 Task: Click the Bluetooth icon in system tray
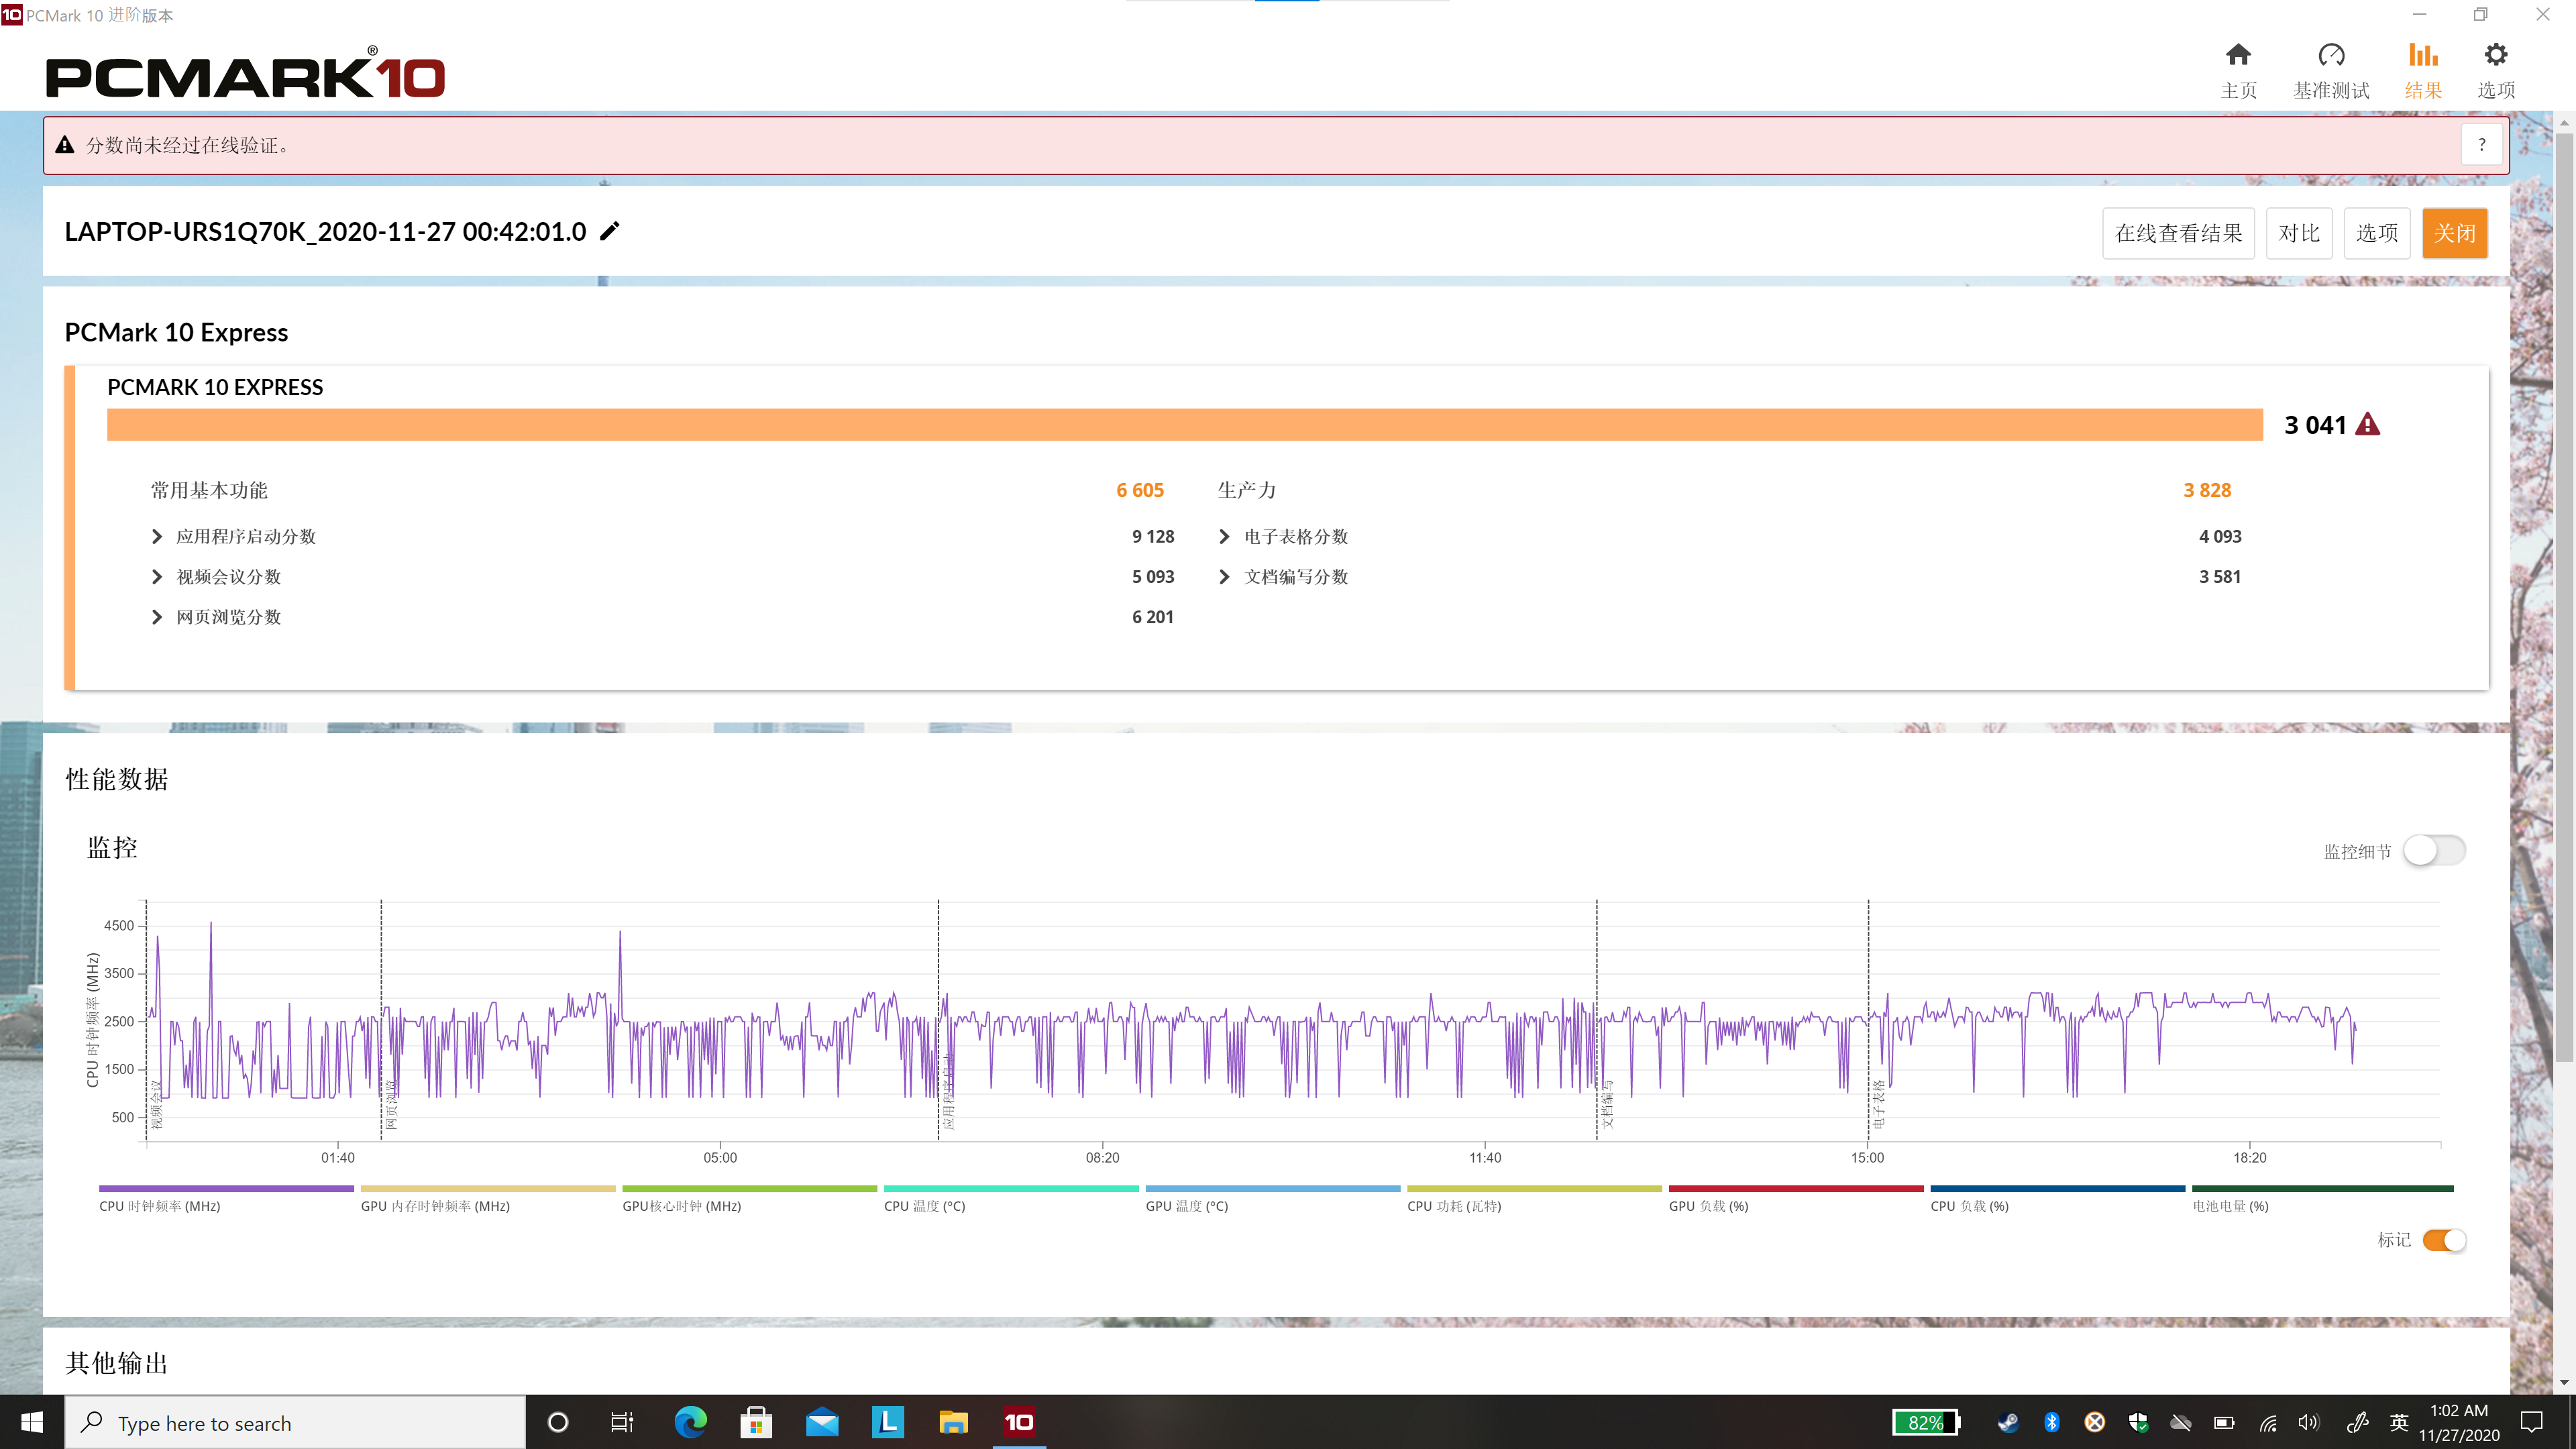[2051, 1422]
